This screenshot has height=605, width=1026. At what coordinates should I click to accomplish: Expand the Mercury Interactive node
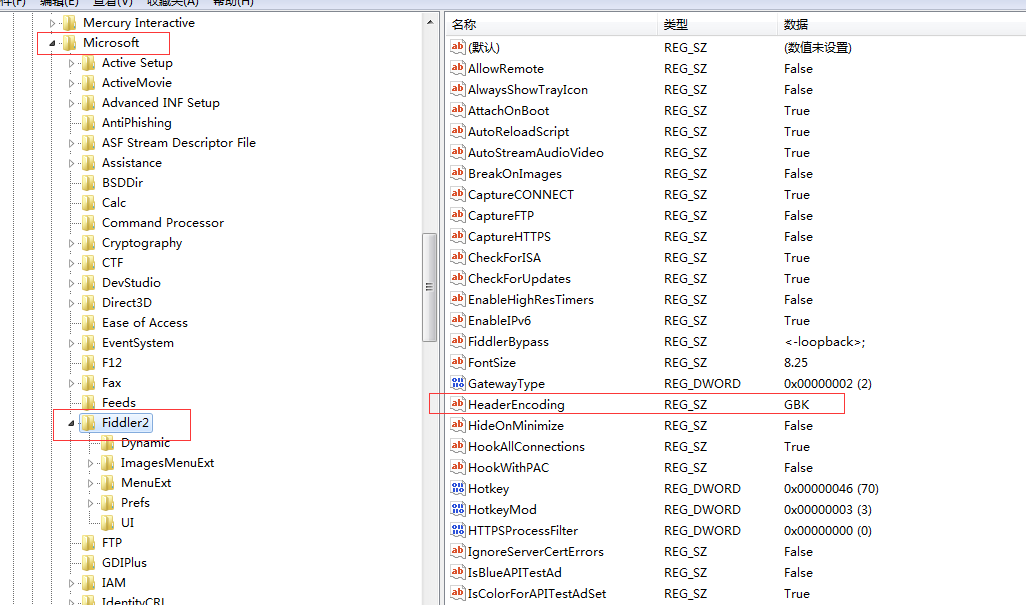52,24
